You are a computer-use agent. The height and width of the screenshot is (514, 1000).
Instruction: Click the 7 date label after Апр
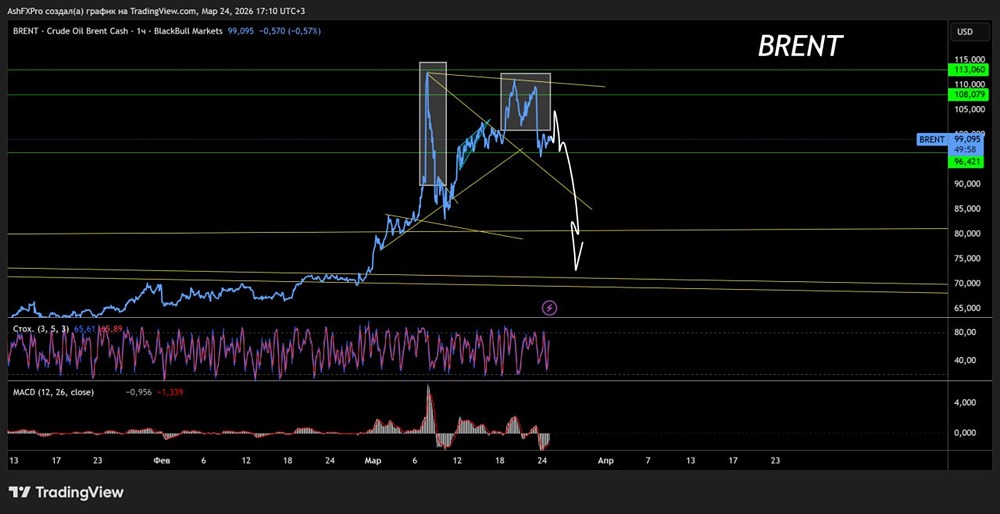(x=648, y=460)
